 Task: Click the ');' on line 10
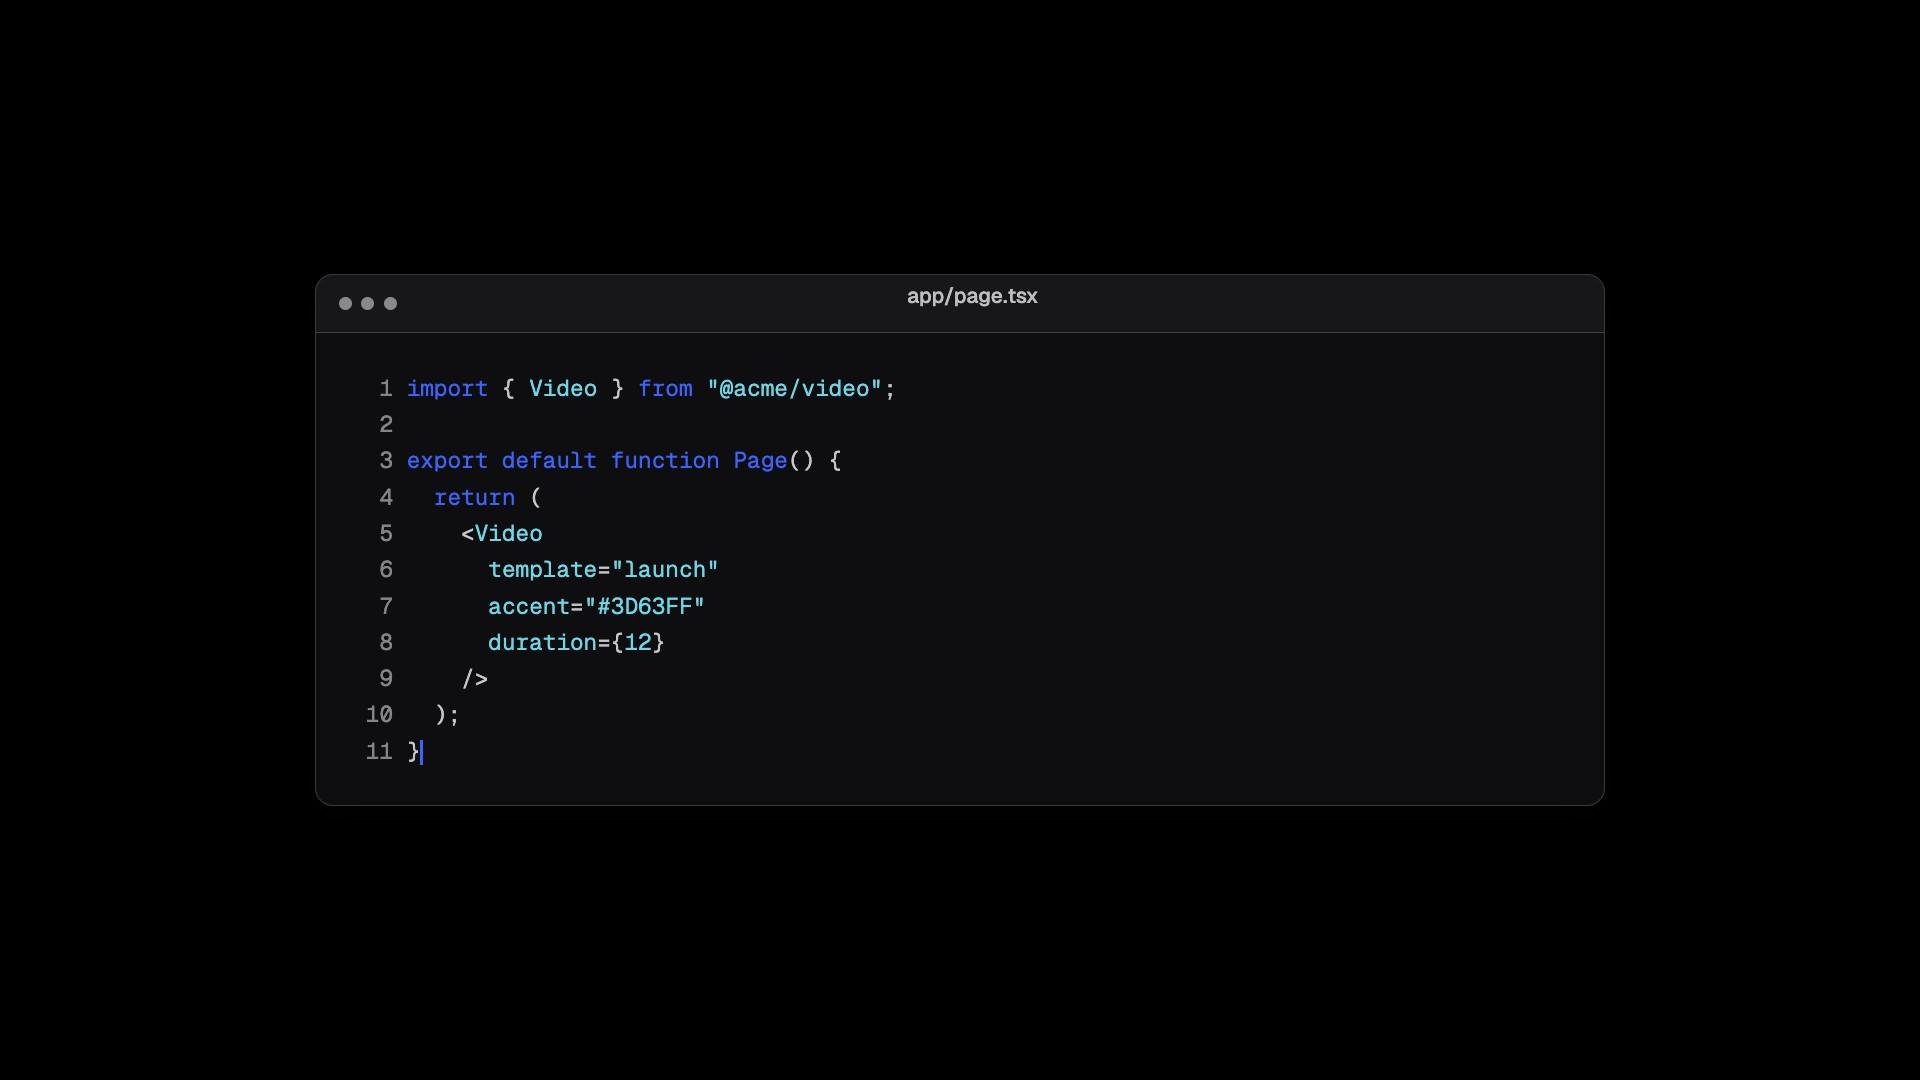(x=447, y=715)
